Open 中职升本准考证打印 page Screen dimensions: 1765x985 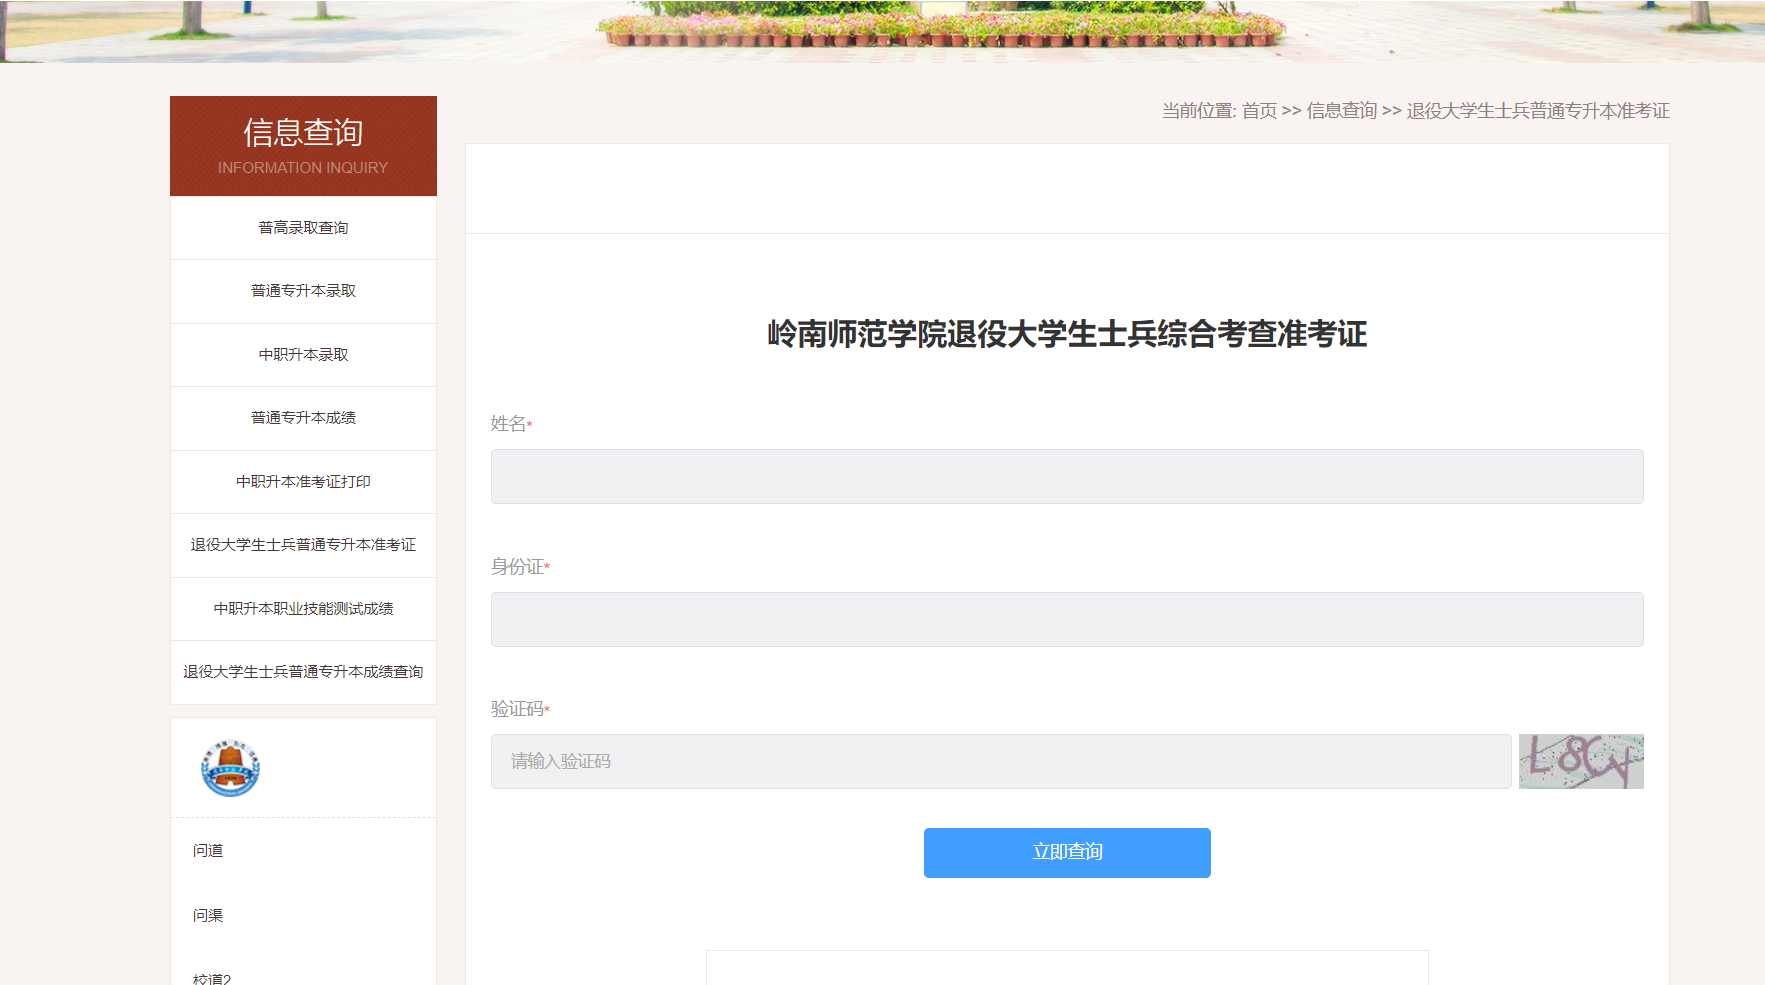click(303, 482)
